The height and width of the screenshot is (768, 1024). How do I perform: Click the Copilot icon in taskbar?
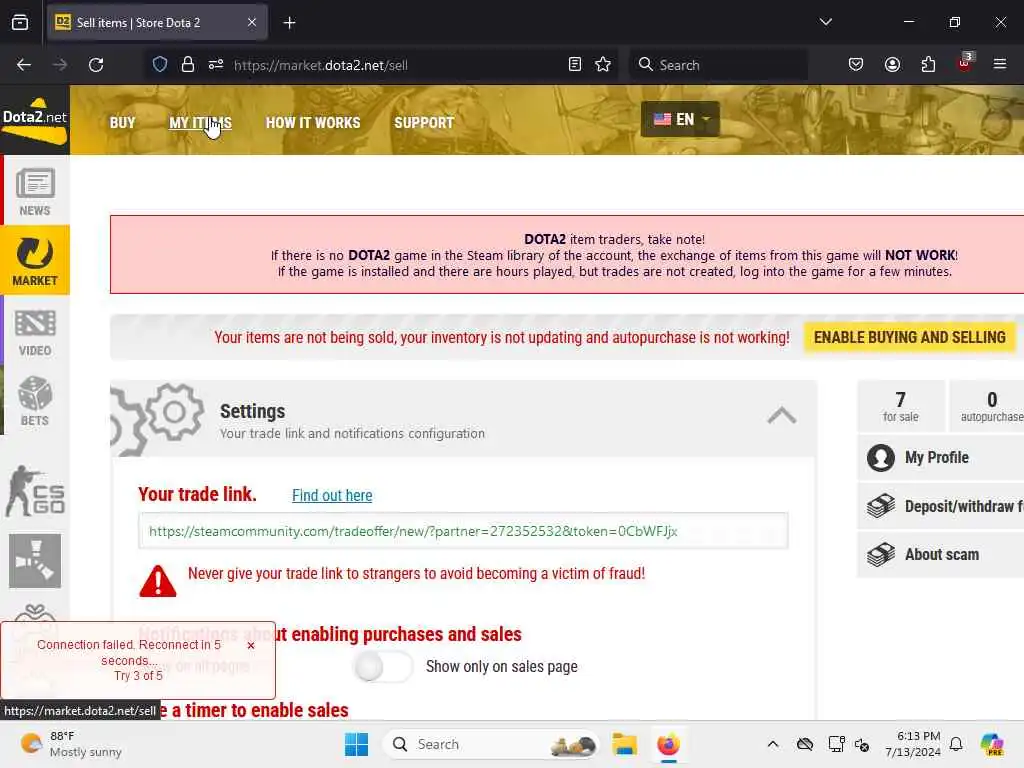point(992,744)
